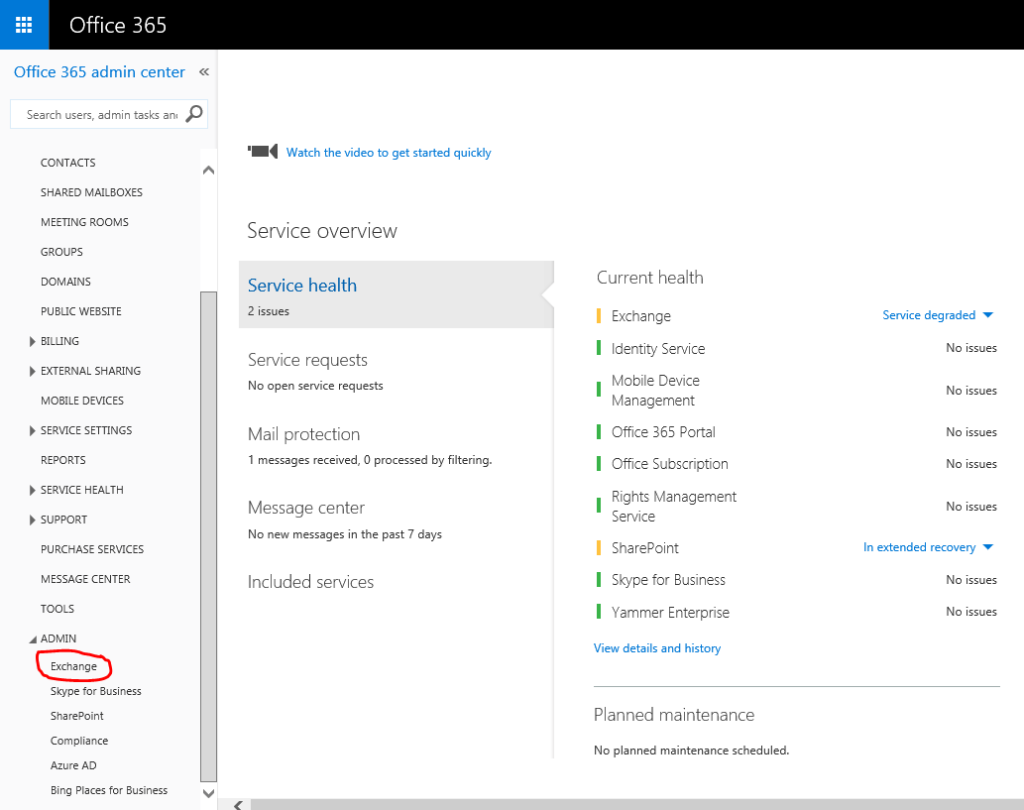Open Azure AD under Admin

click(x=73, y=766)
